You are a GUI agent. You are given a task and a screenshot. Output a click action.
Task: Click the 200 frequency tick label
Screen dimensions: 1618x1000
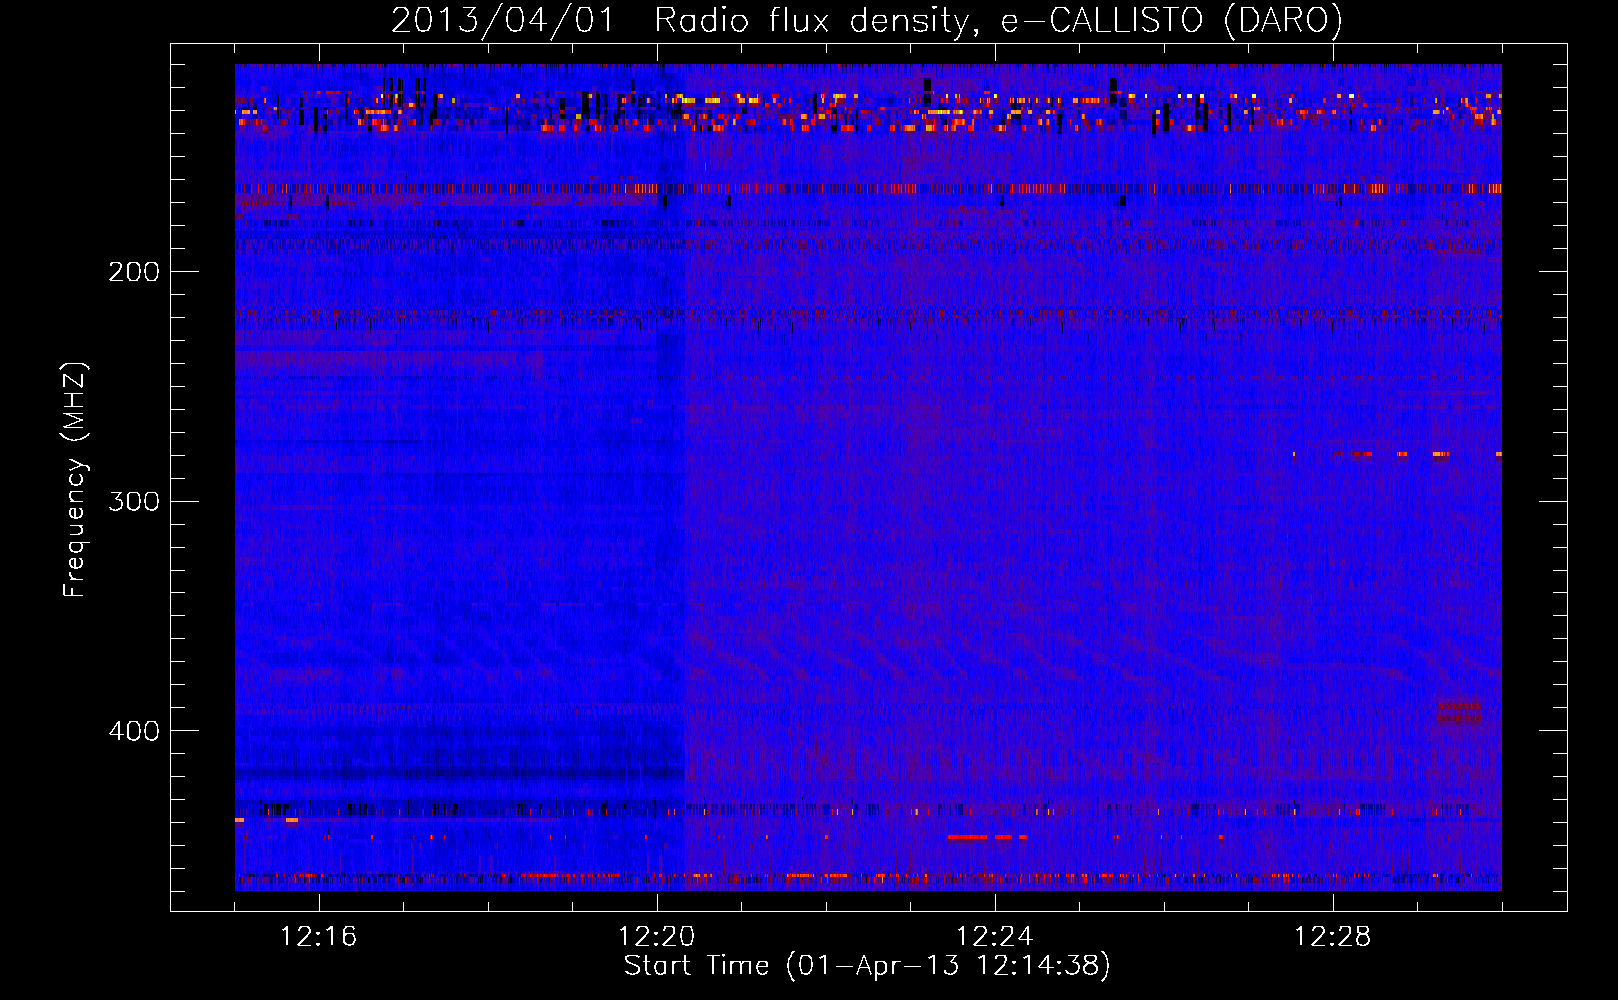[134, 272]
